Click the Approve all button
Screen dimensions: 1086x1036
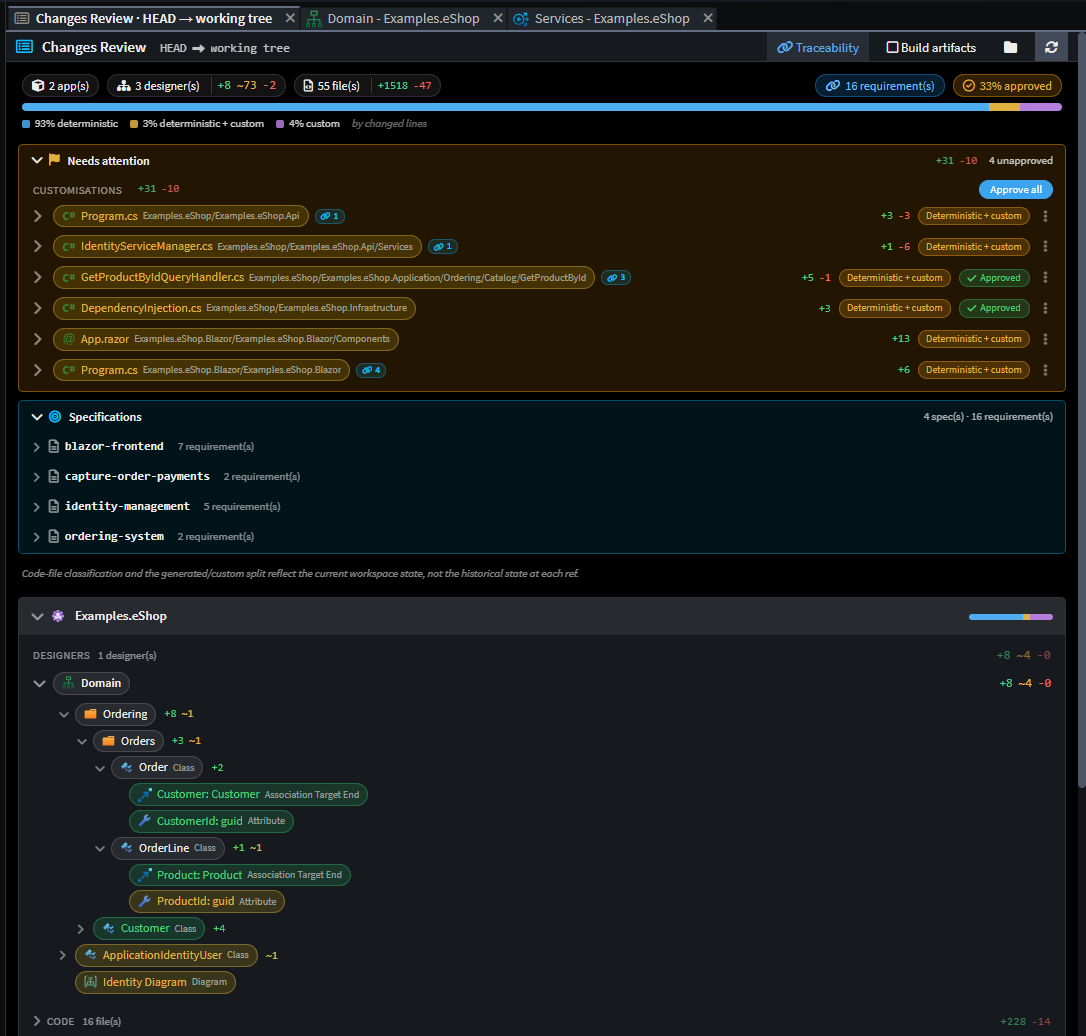click(1015, 190)
